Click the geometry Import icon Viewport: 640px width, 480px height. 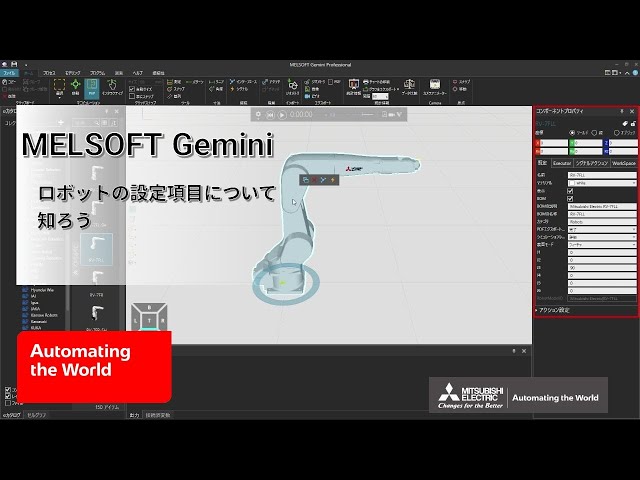pyautogui.click(x=293, y=87)
